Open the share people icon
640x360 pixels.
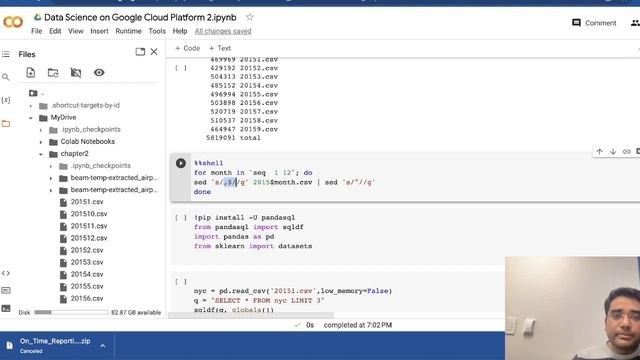point(635,23)
